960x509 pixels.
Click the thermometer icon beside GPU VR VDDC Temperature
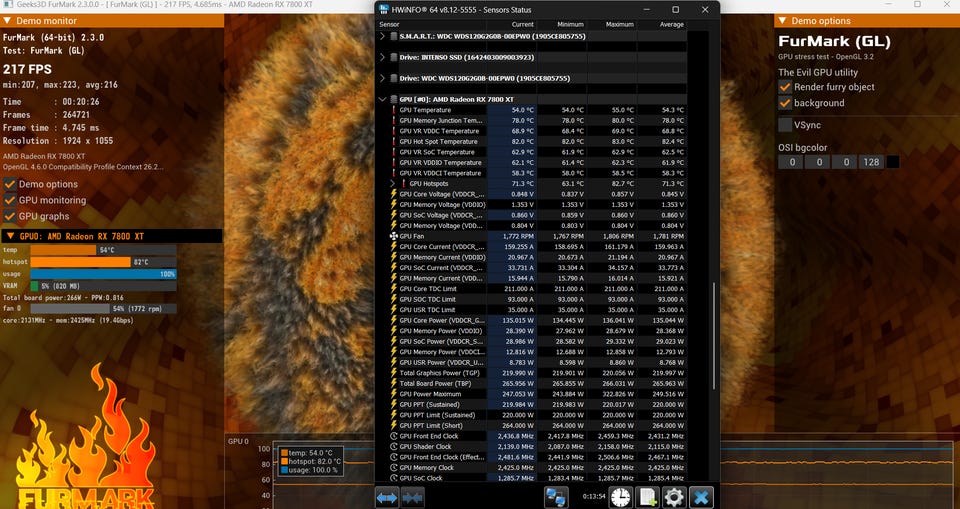pos(394,131)
